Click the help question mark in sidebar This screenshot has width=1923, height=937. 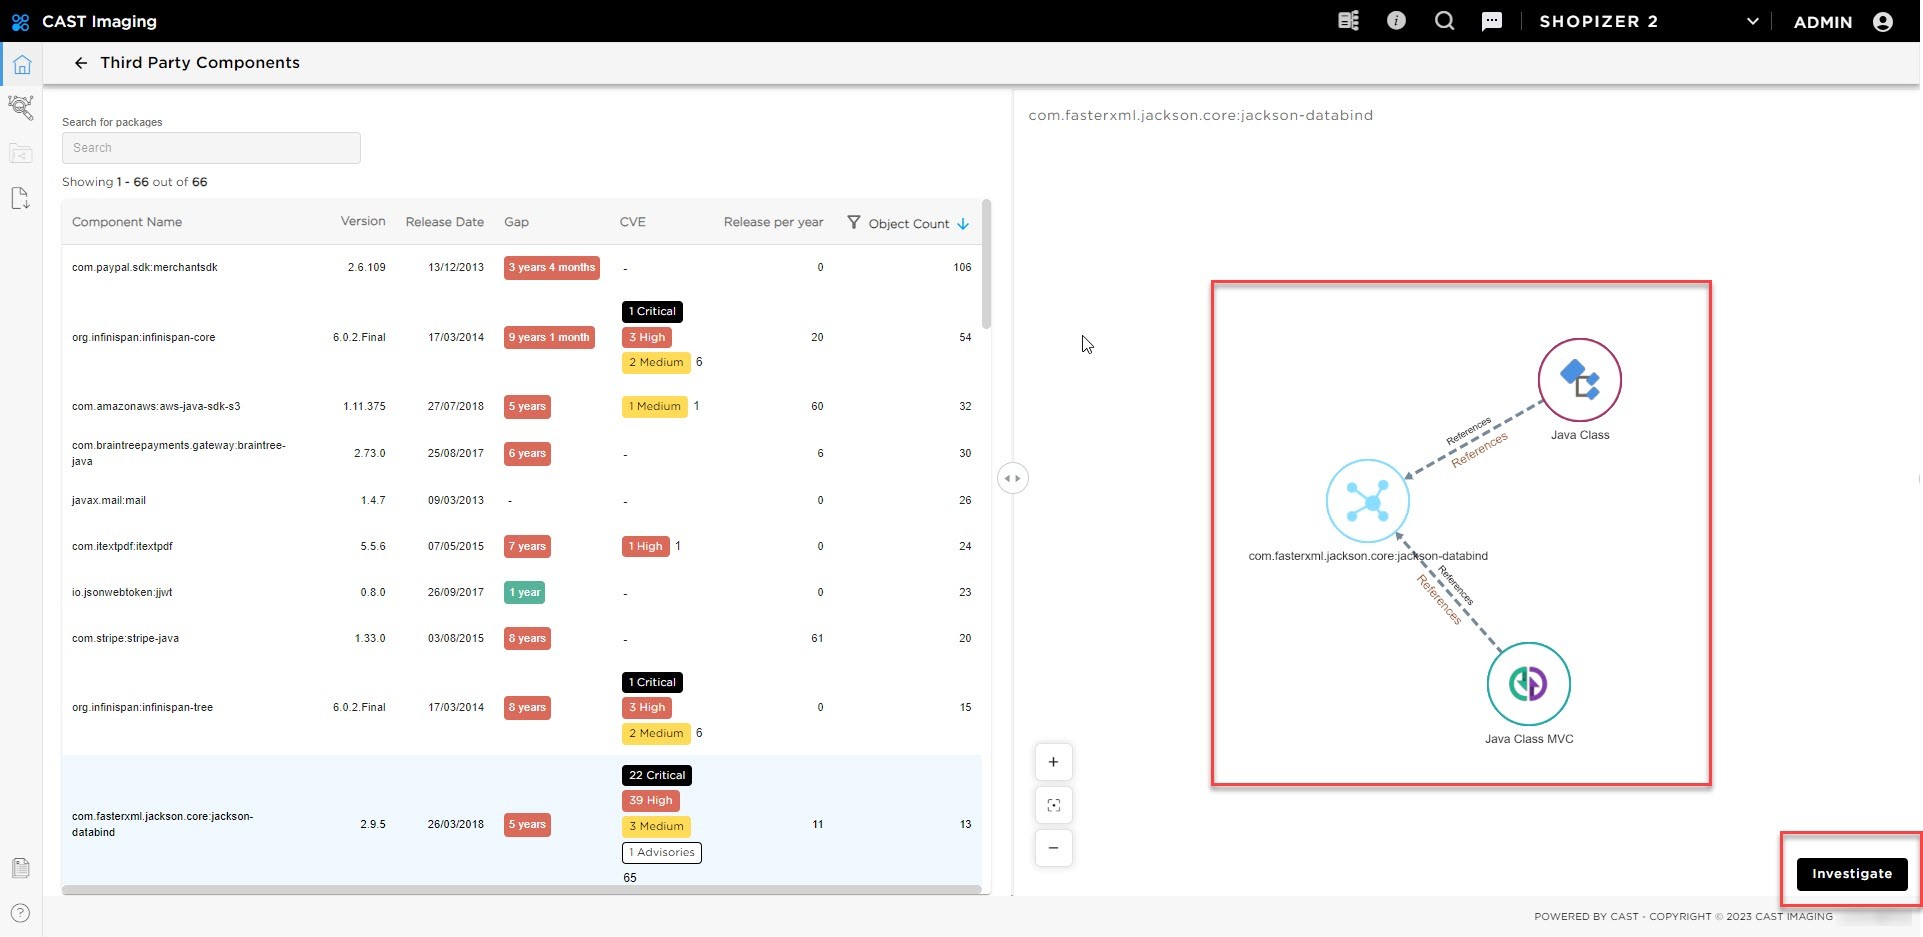click(21, 913)
